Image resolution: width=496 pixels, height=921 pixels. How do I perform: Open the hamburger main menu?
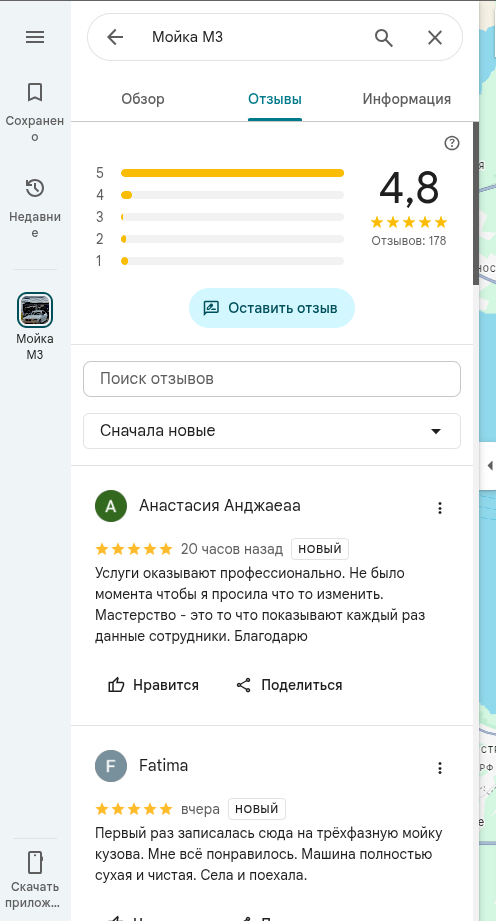(x=35, y=37)
